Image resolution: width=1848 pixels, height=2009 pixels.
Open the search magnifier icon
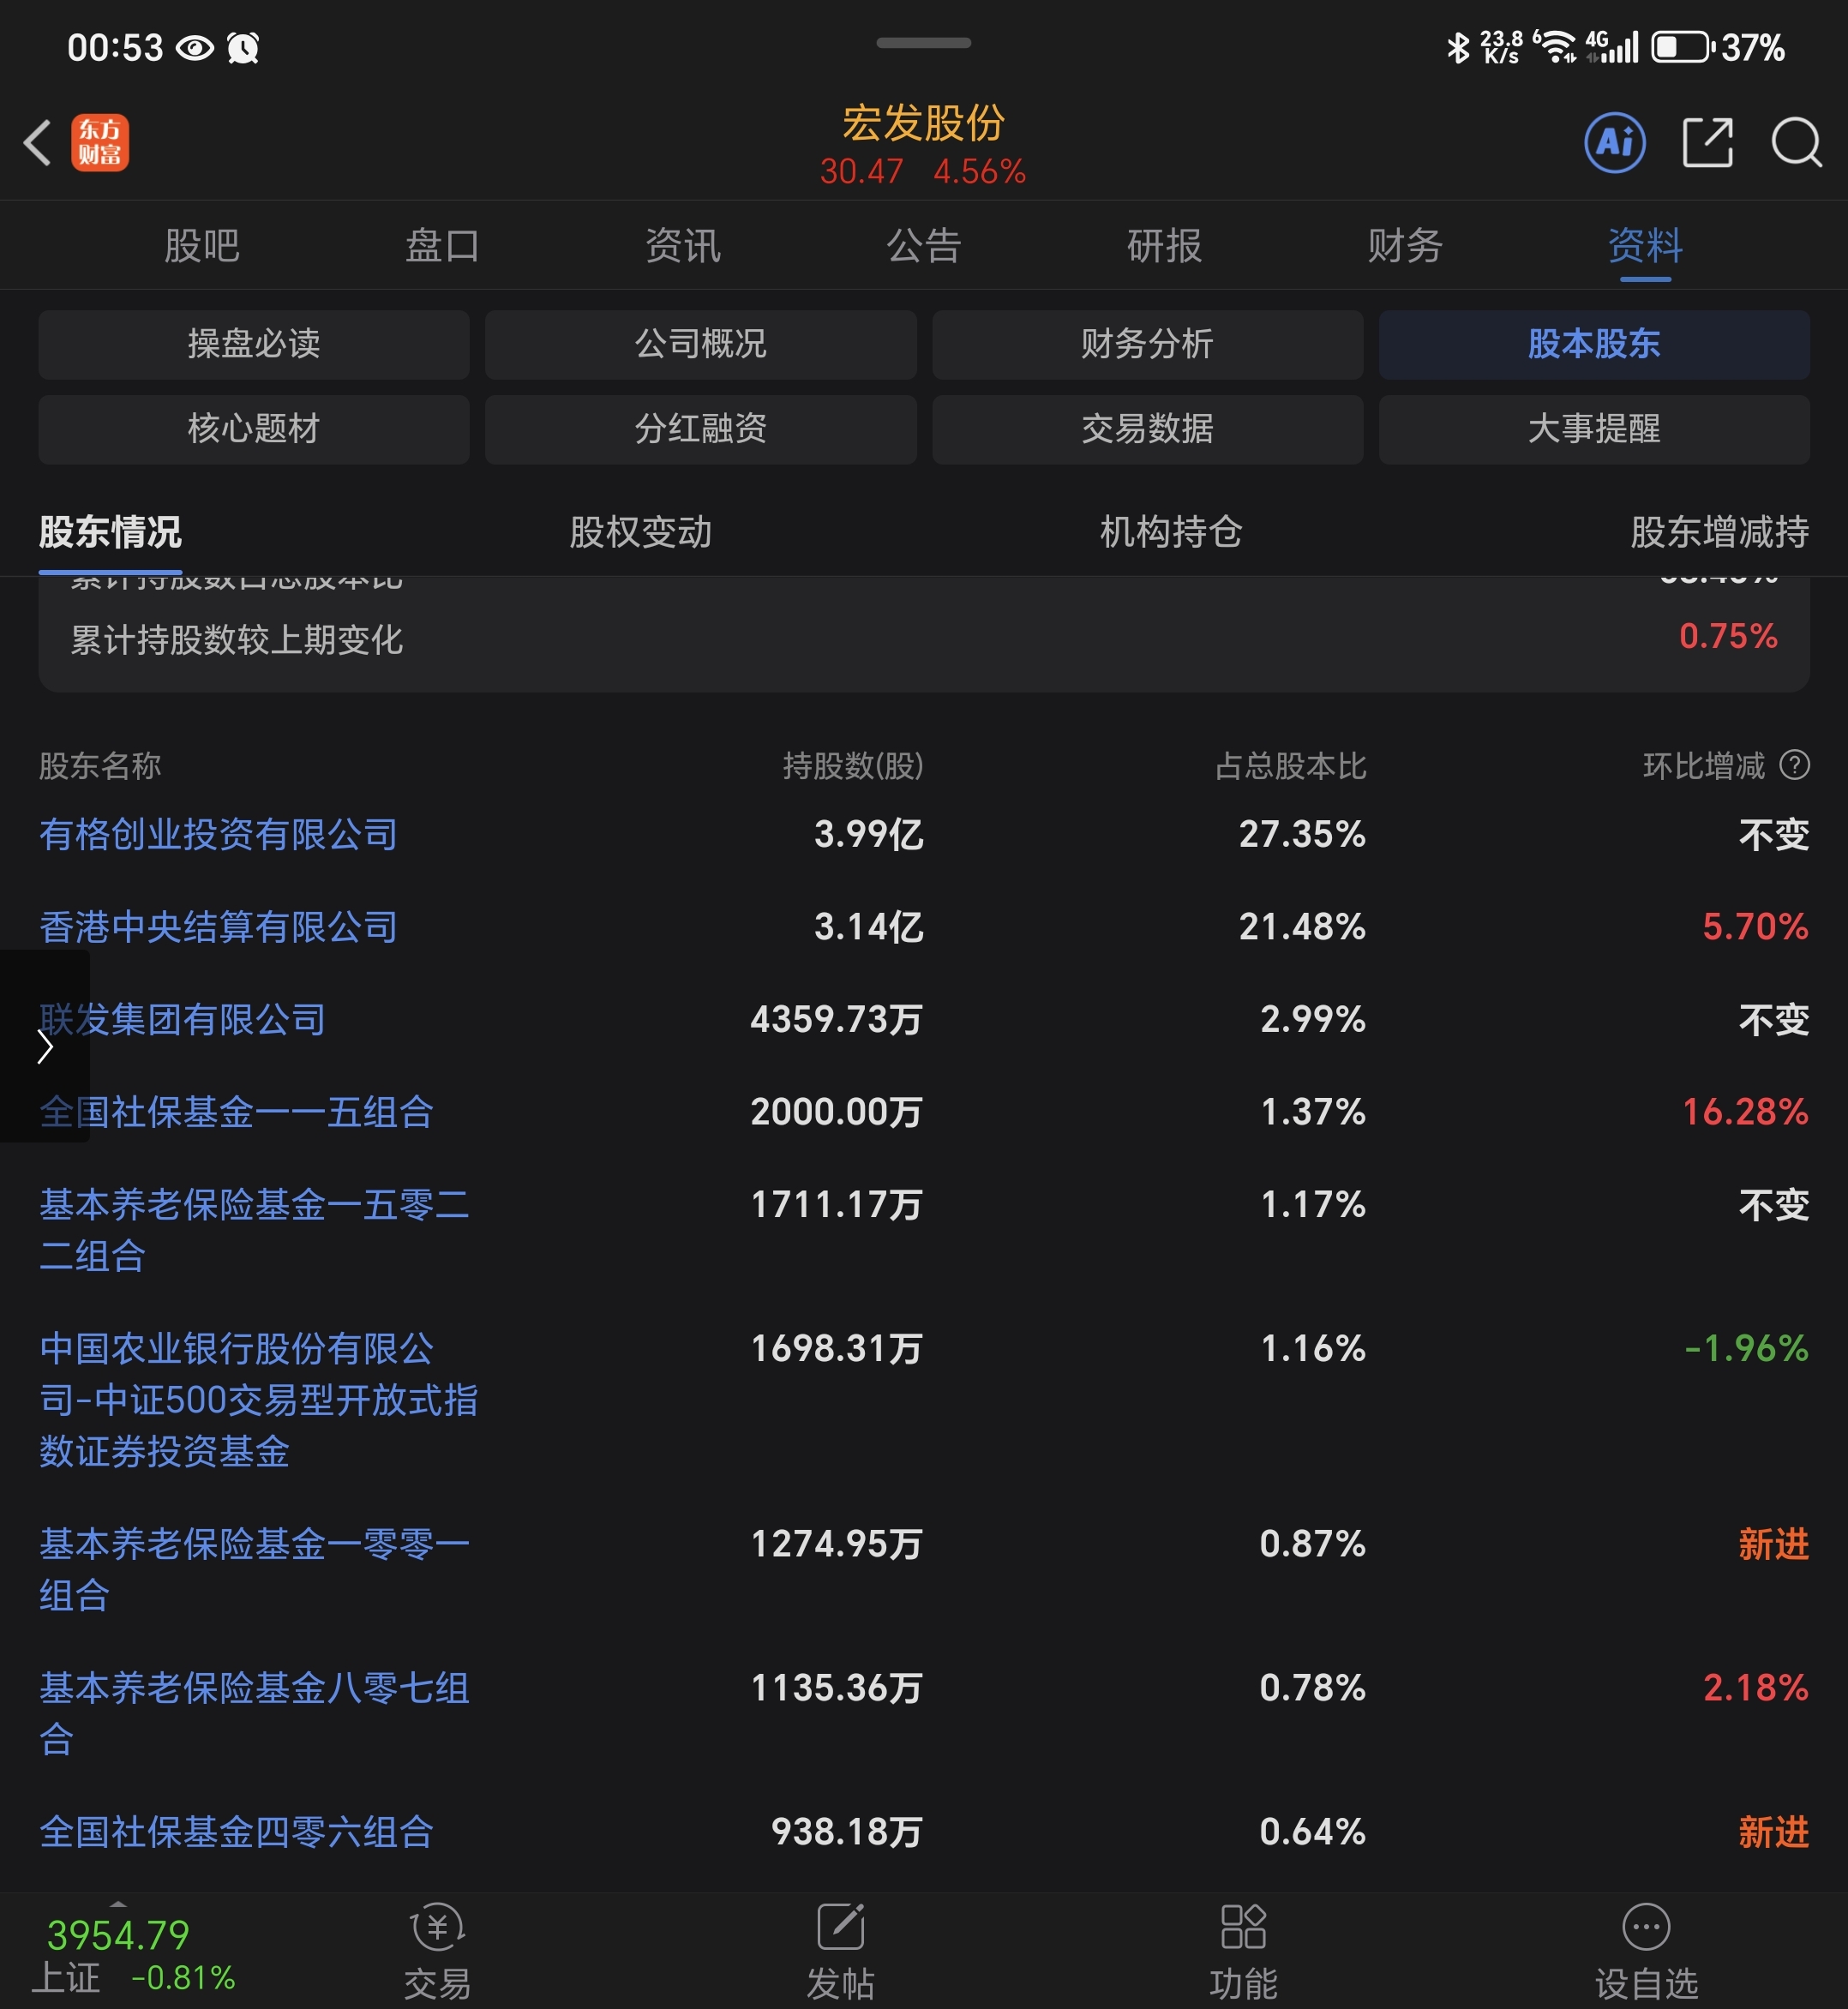(x=1795, y=142)
